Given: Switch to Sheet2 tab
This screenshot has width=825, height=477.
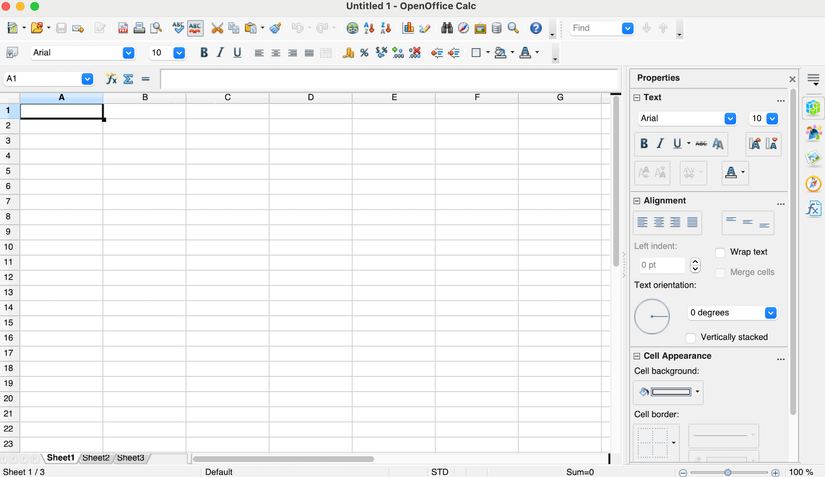Looking at the screenshot, I should pos(96,458).
